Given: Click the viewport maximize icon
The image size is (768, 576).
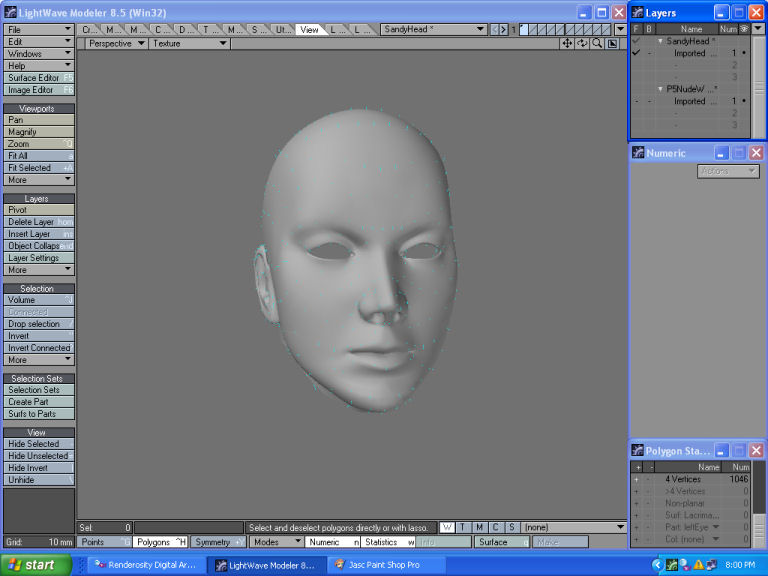Looking at the screenshot, I should pyautogui.click(x=612, y=44).
